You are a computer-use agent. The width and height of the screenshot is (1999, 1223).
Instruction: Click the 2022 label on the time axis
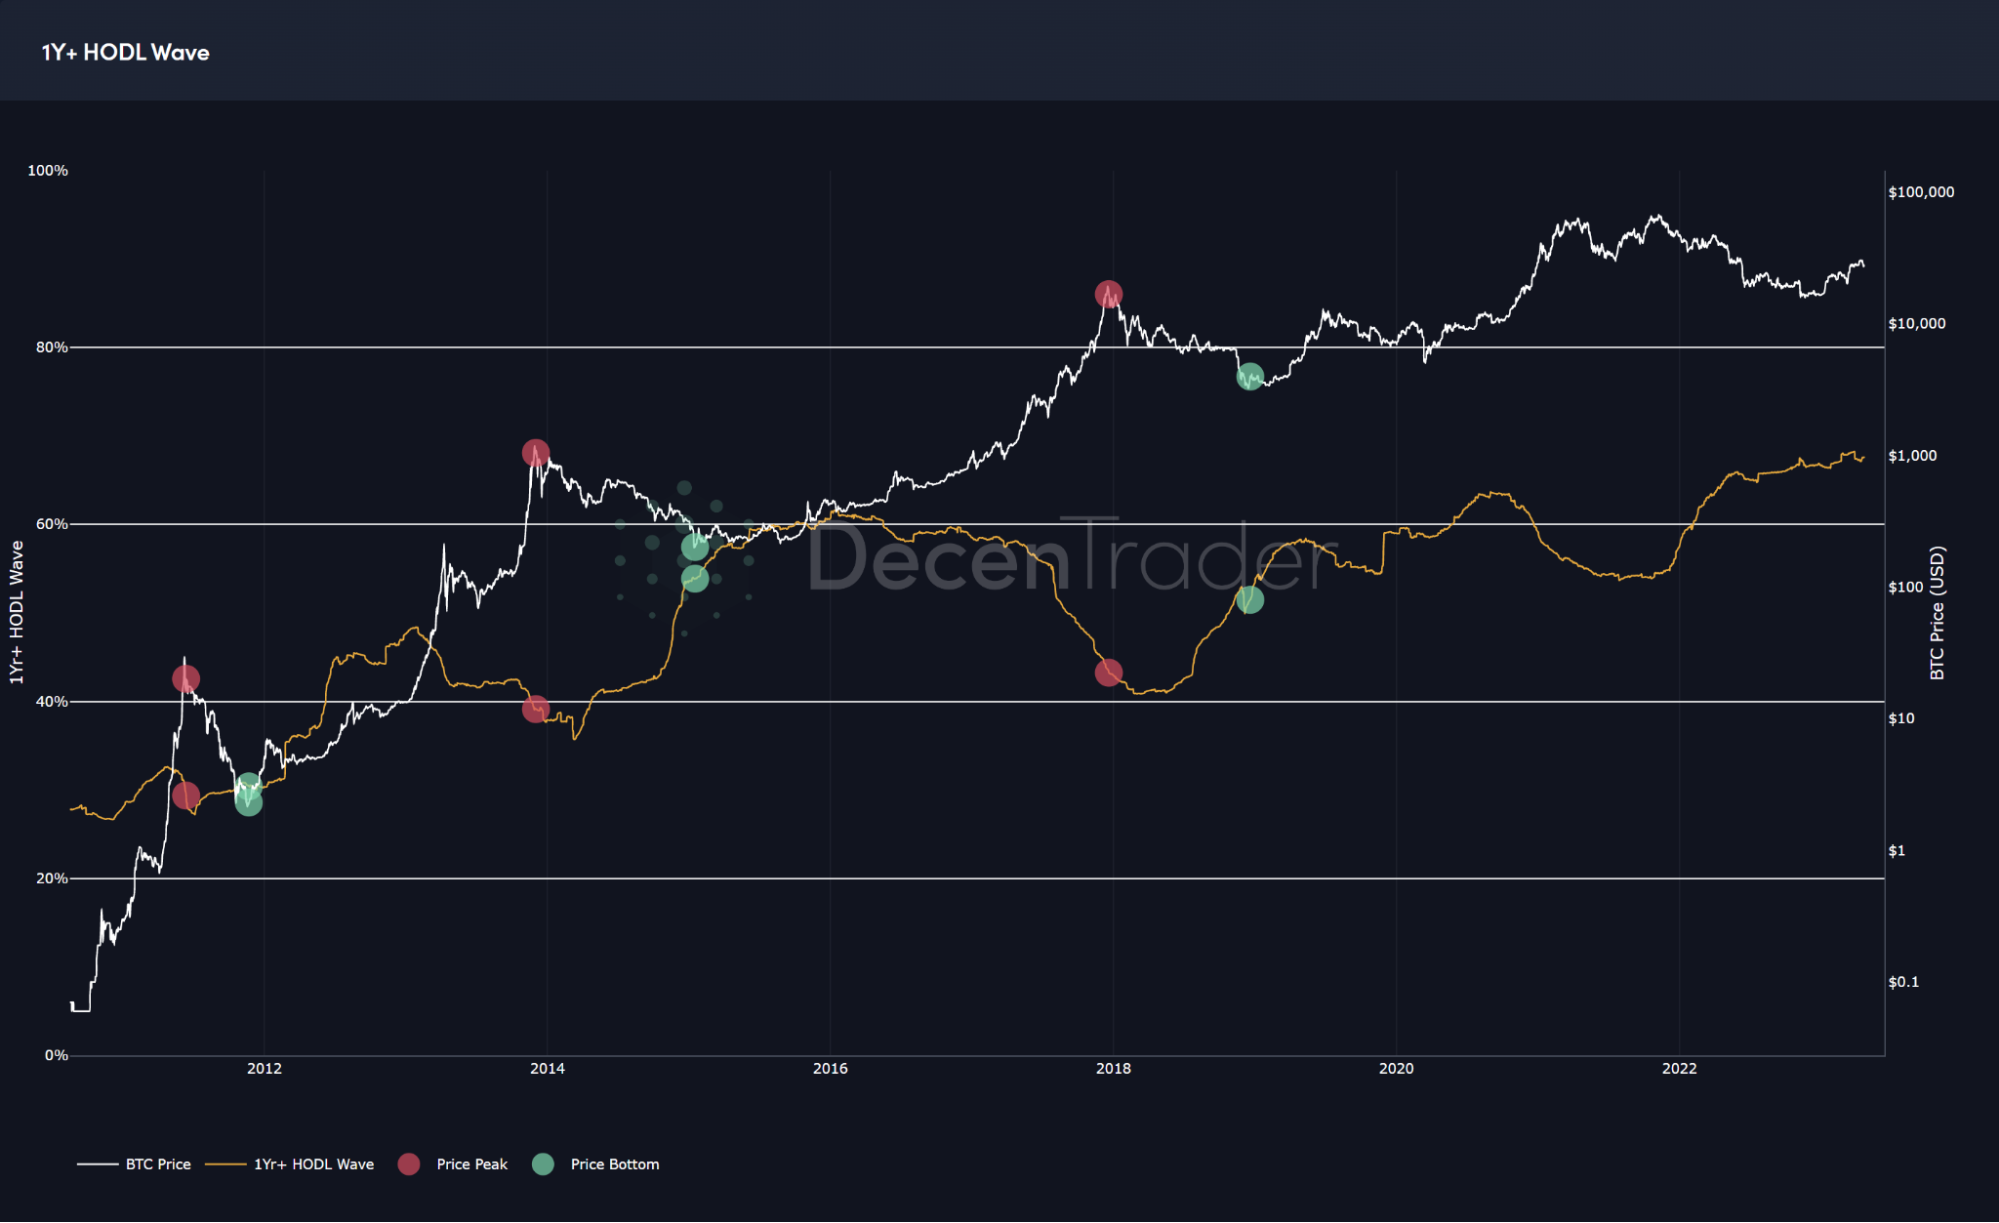1680,1068
